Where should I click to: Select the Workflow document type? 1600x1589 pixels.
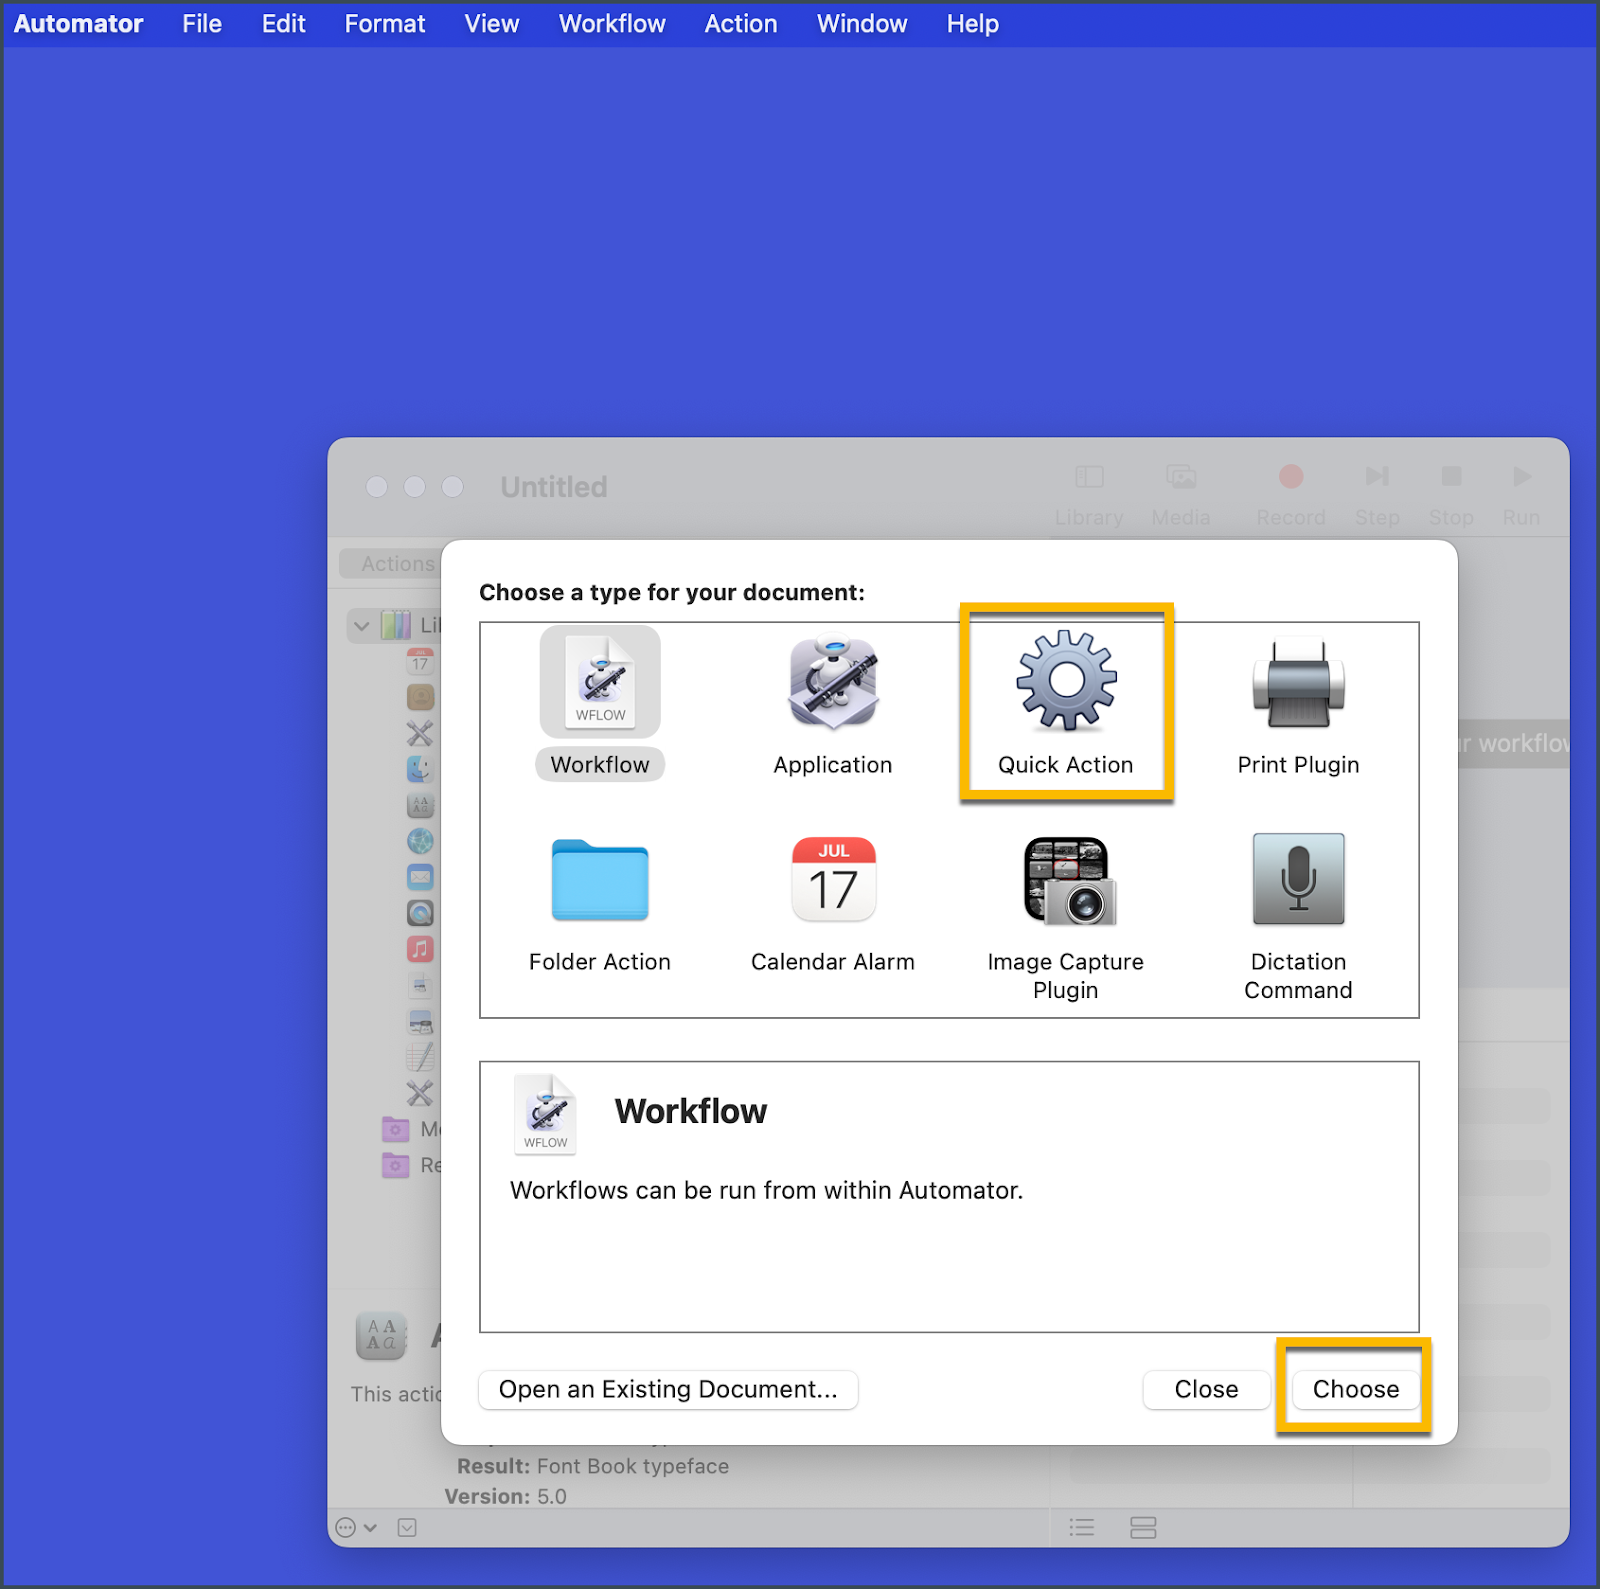pyautogui.click(x=600, y=703)
